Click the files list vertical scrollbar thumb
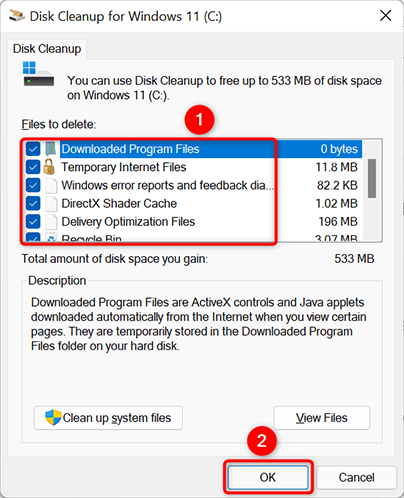404x498 pixels. pyautogui.click(x=372, y=178)
